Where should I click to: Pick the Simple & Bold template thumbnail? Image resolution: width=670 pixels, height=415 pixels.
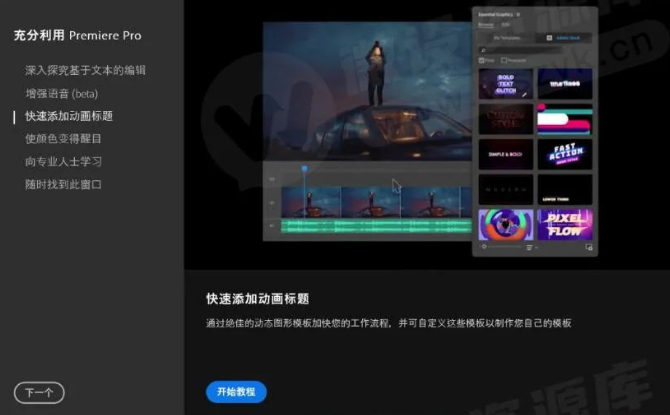[x=506, y=154]
